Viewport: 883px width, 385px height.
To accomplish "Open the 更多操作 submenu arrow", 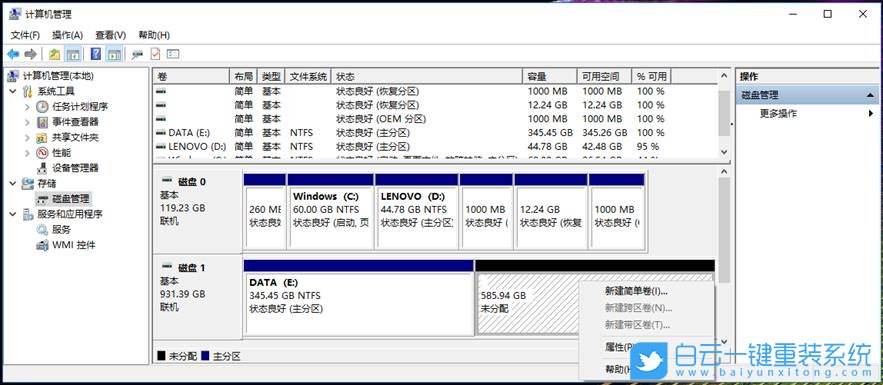I will [871, 113].
